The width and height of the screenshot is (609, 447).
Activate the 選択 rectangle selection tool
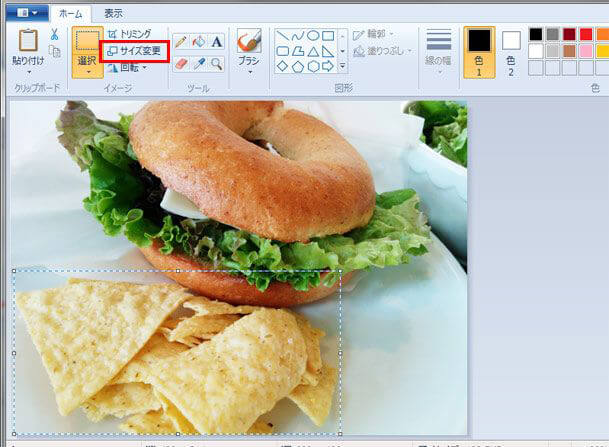87,40
